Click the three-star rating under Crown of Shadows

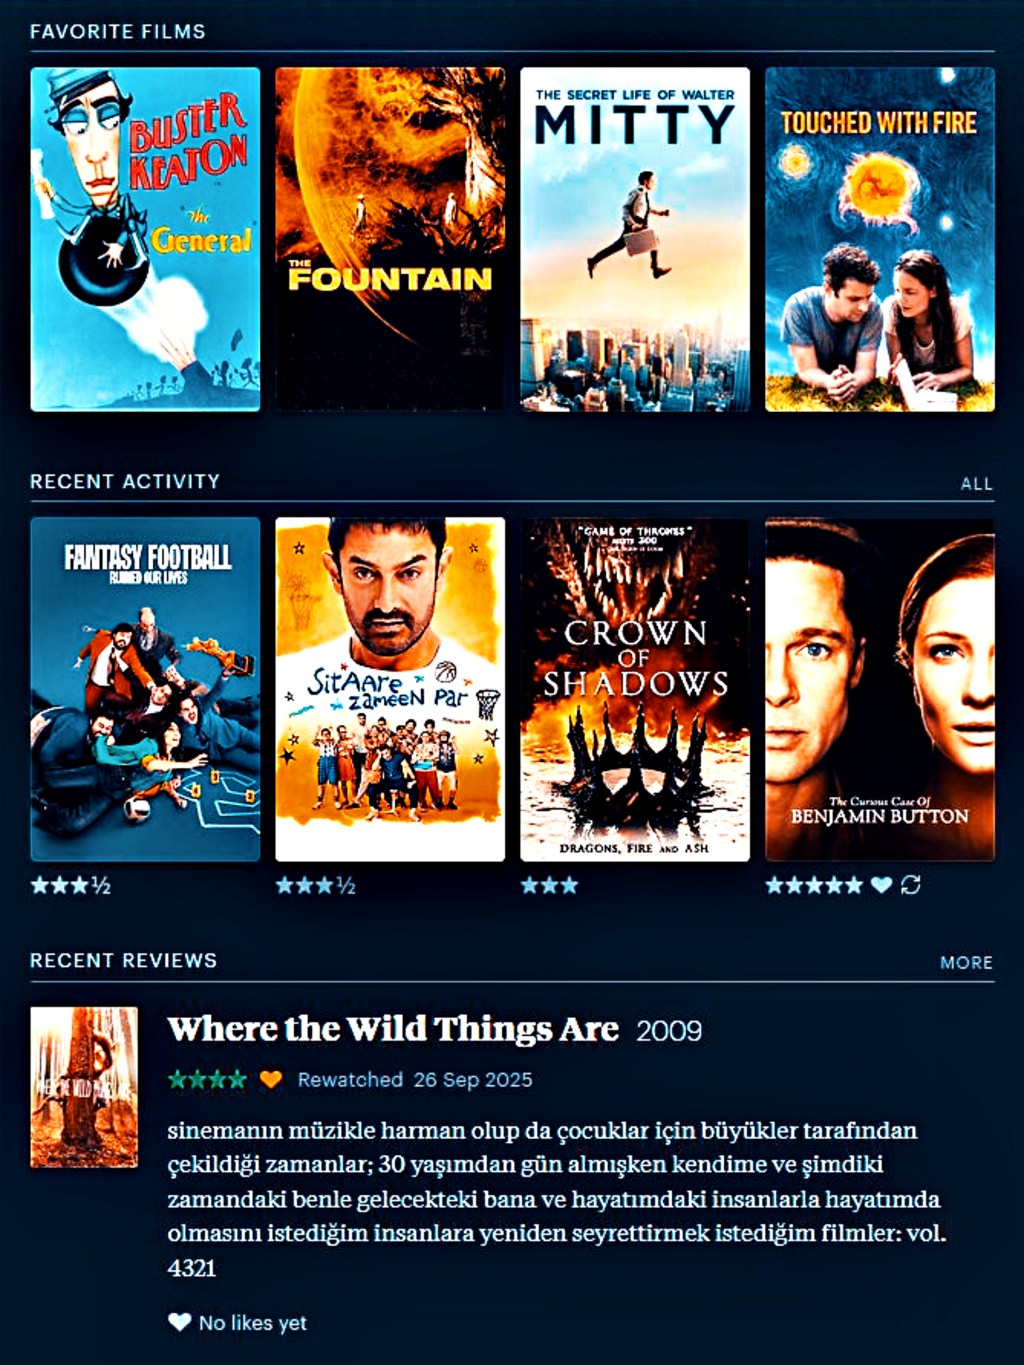pyautogui.click(x=549, y=885)
